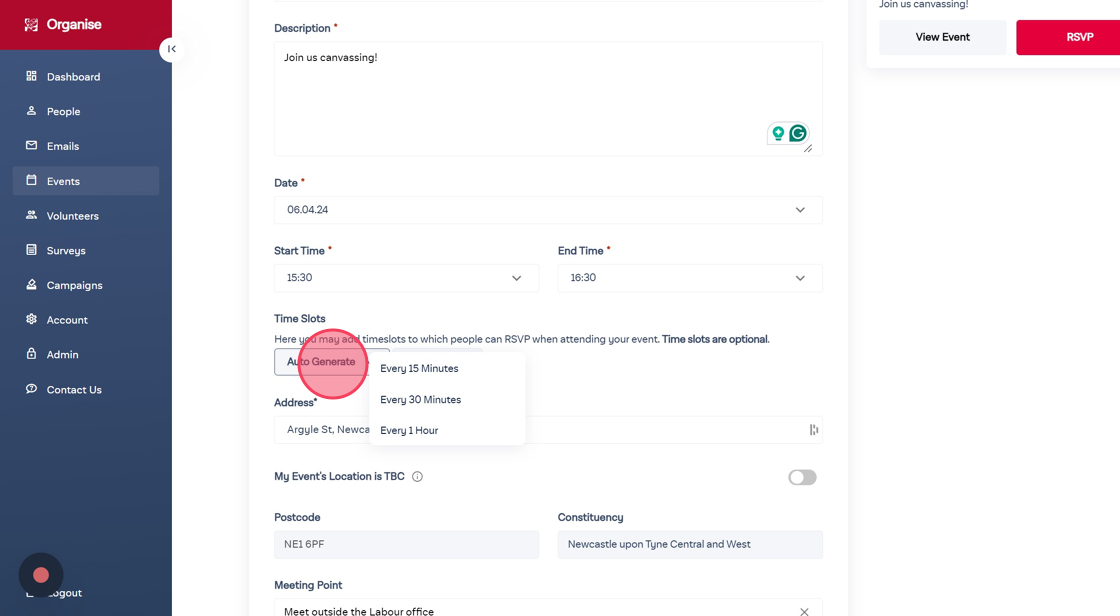Toggle My Event's Location is TBC switch
The width and height of the screenshot is (1120, 616).
tap(802, 477)
